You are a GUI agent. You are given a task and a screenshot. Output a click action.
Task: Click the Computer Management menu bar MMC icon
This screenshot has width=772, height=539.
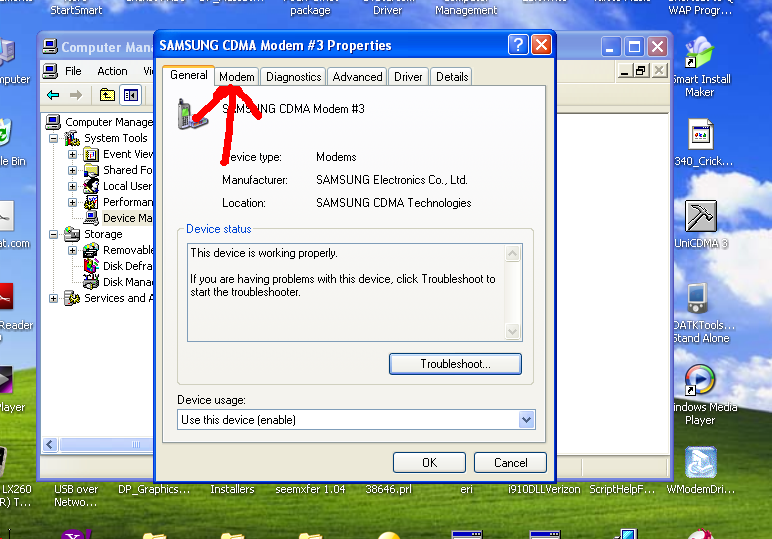click(x=50, y=71)
